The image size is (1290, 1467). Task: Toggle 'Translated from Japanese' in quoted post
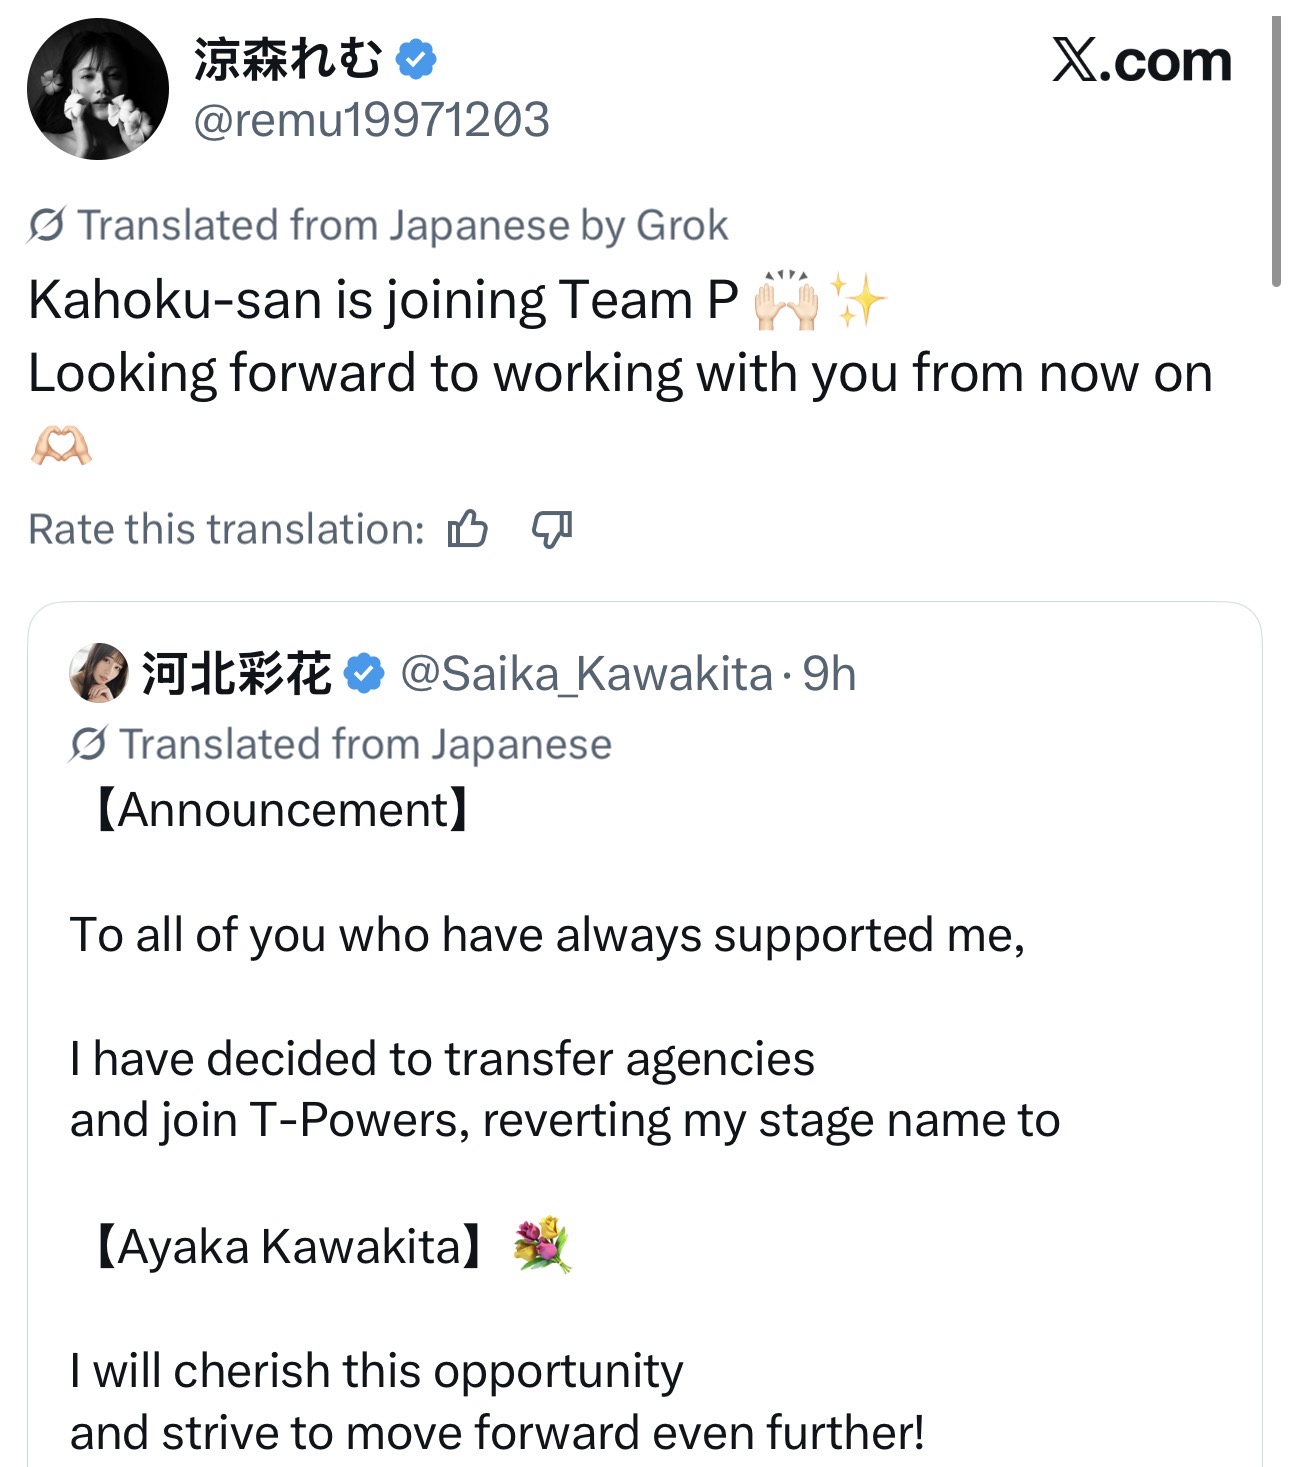point(365,744)
